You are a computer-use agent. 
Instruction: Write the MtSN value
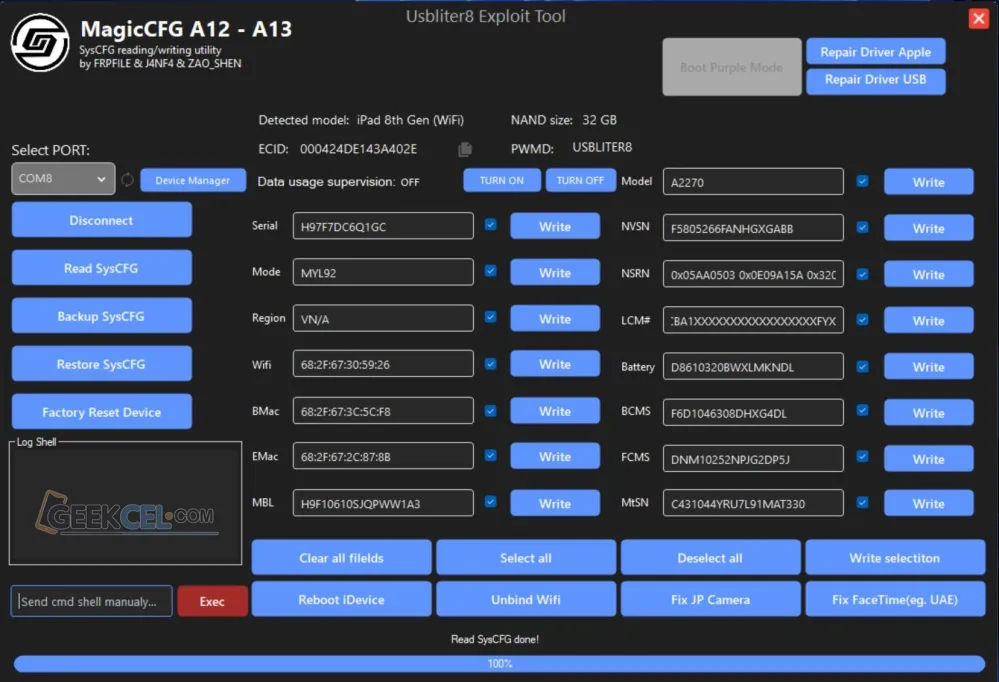(929, 503)
